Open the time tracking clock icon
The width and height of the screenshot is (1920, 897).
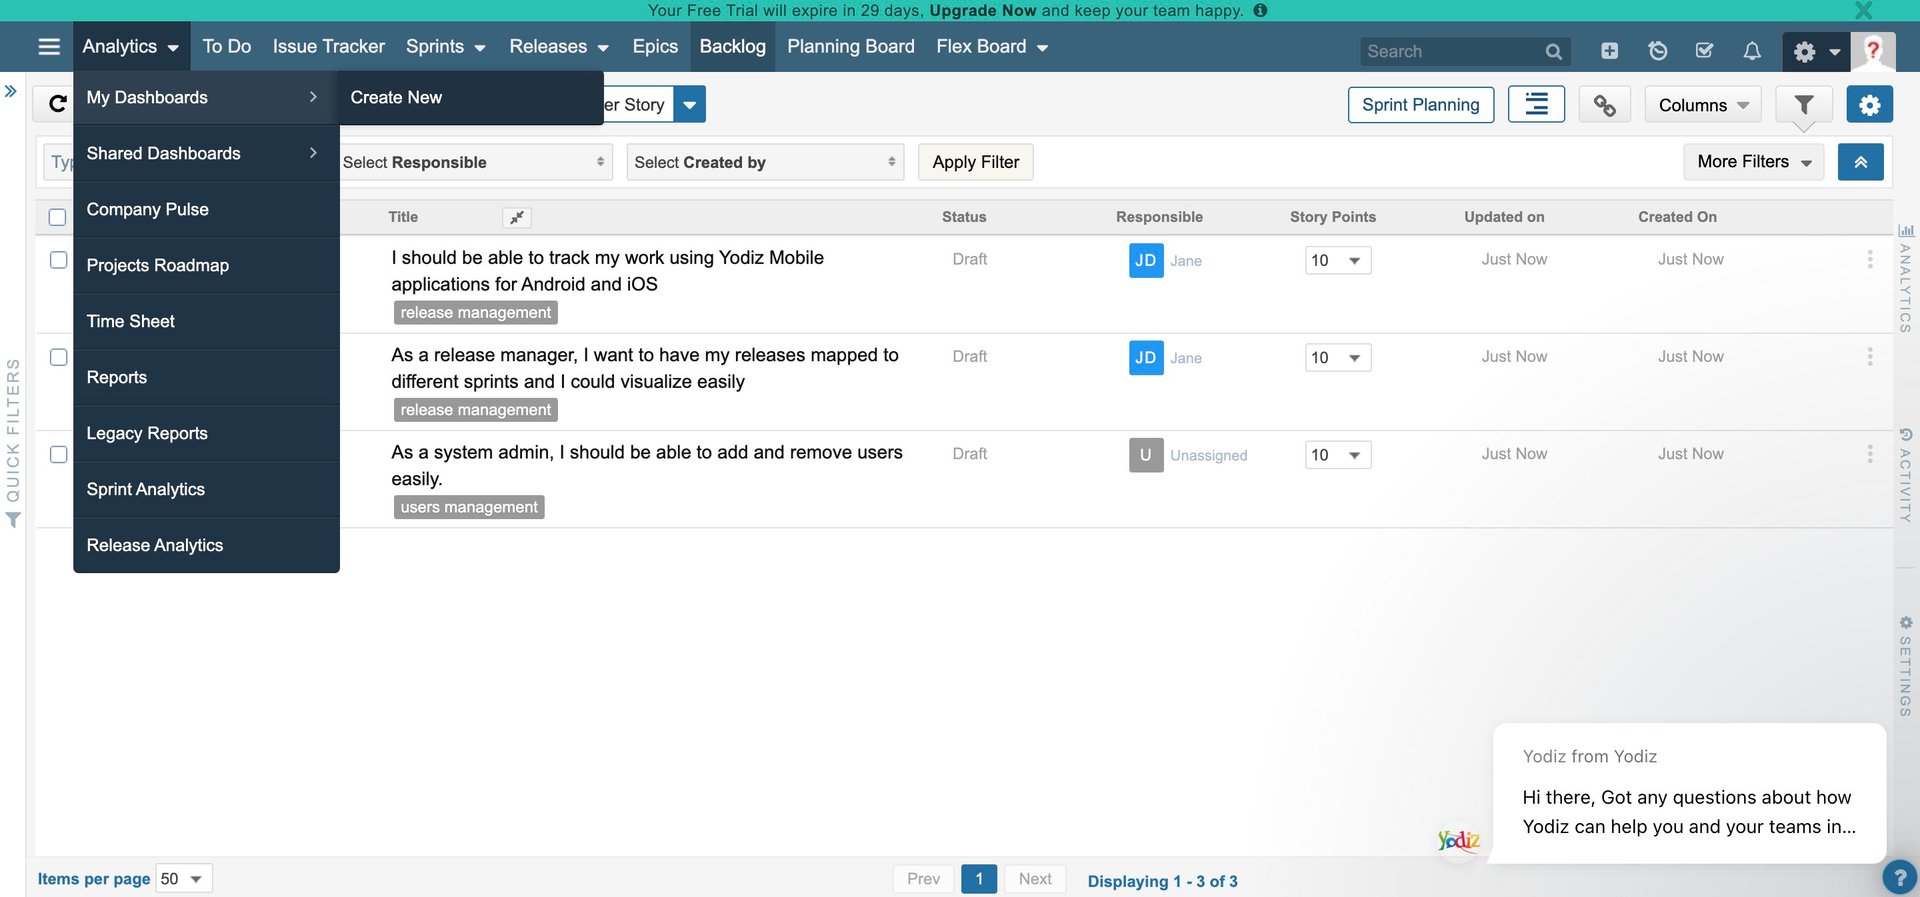click(1657, 50)
